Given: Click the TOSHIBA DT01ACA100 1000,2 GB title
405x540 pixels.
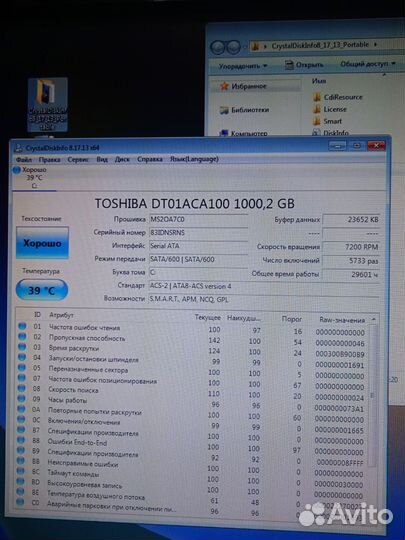Looking at the screenshot, I should coord(195,204).
